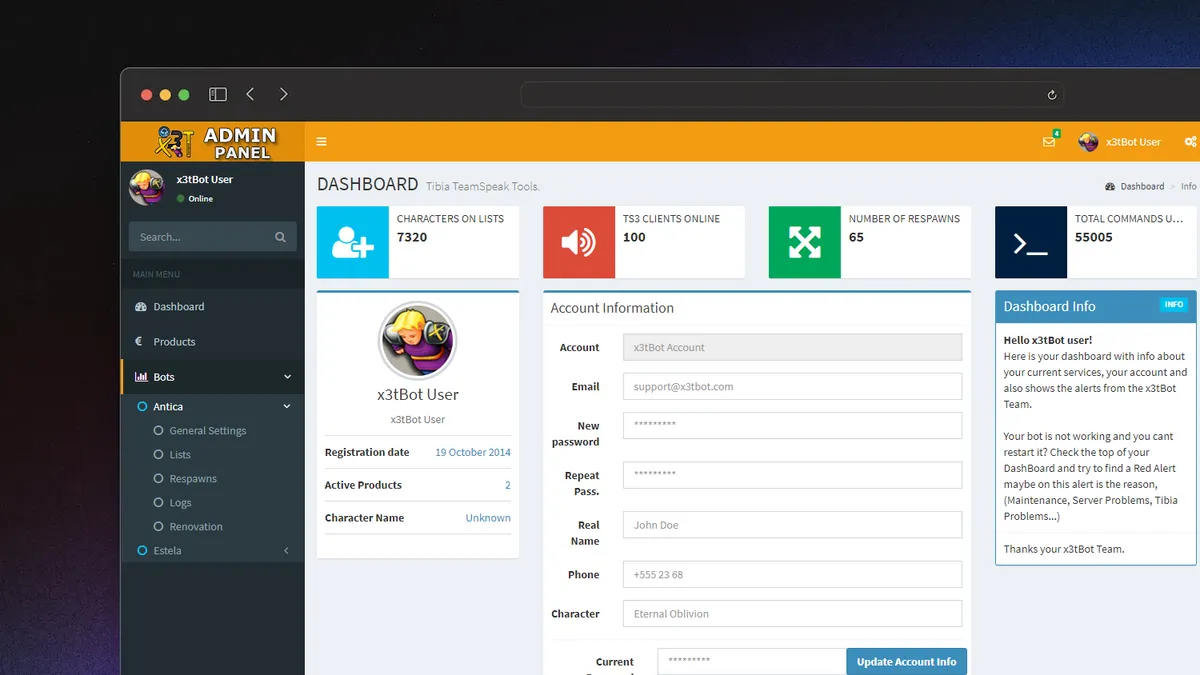
Task: Click the Dashboard breadcrumb link
Action: [1141, 187]
